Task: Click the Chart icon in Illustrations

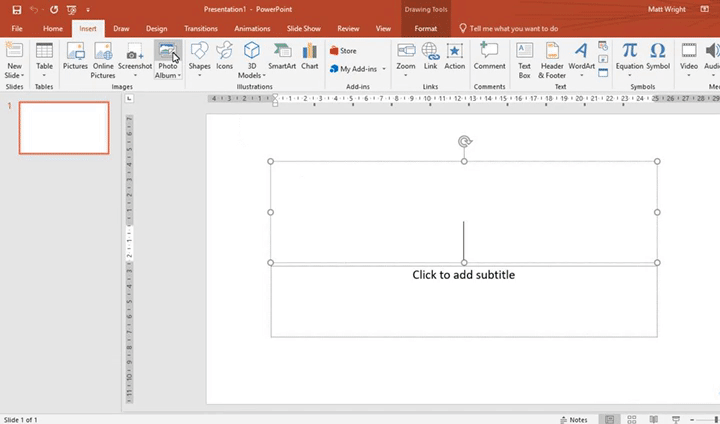Action: pyautogui.click(x=310, y=56)
